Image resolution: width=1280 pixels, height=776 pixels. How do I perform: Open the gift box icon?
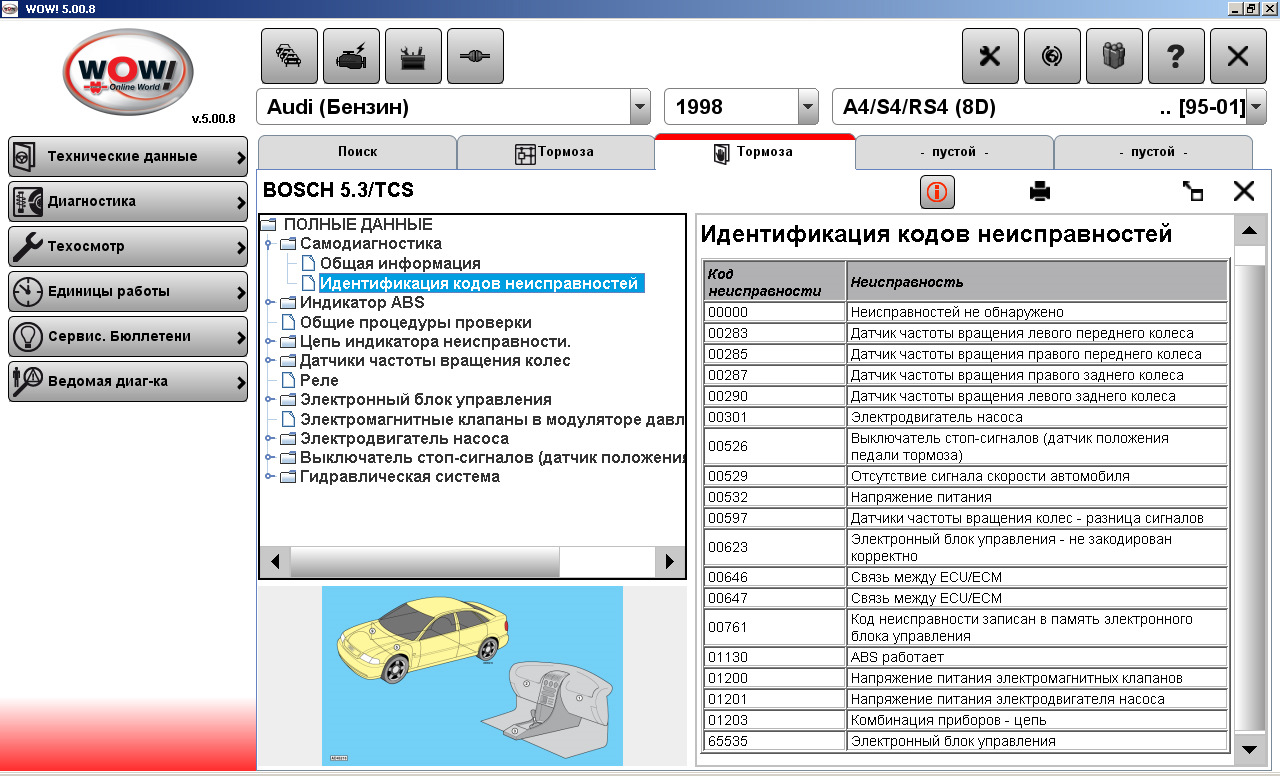(x=1114, y=56)
